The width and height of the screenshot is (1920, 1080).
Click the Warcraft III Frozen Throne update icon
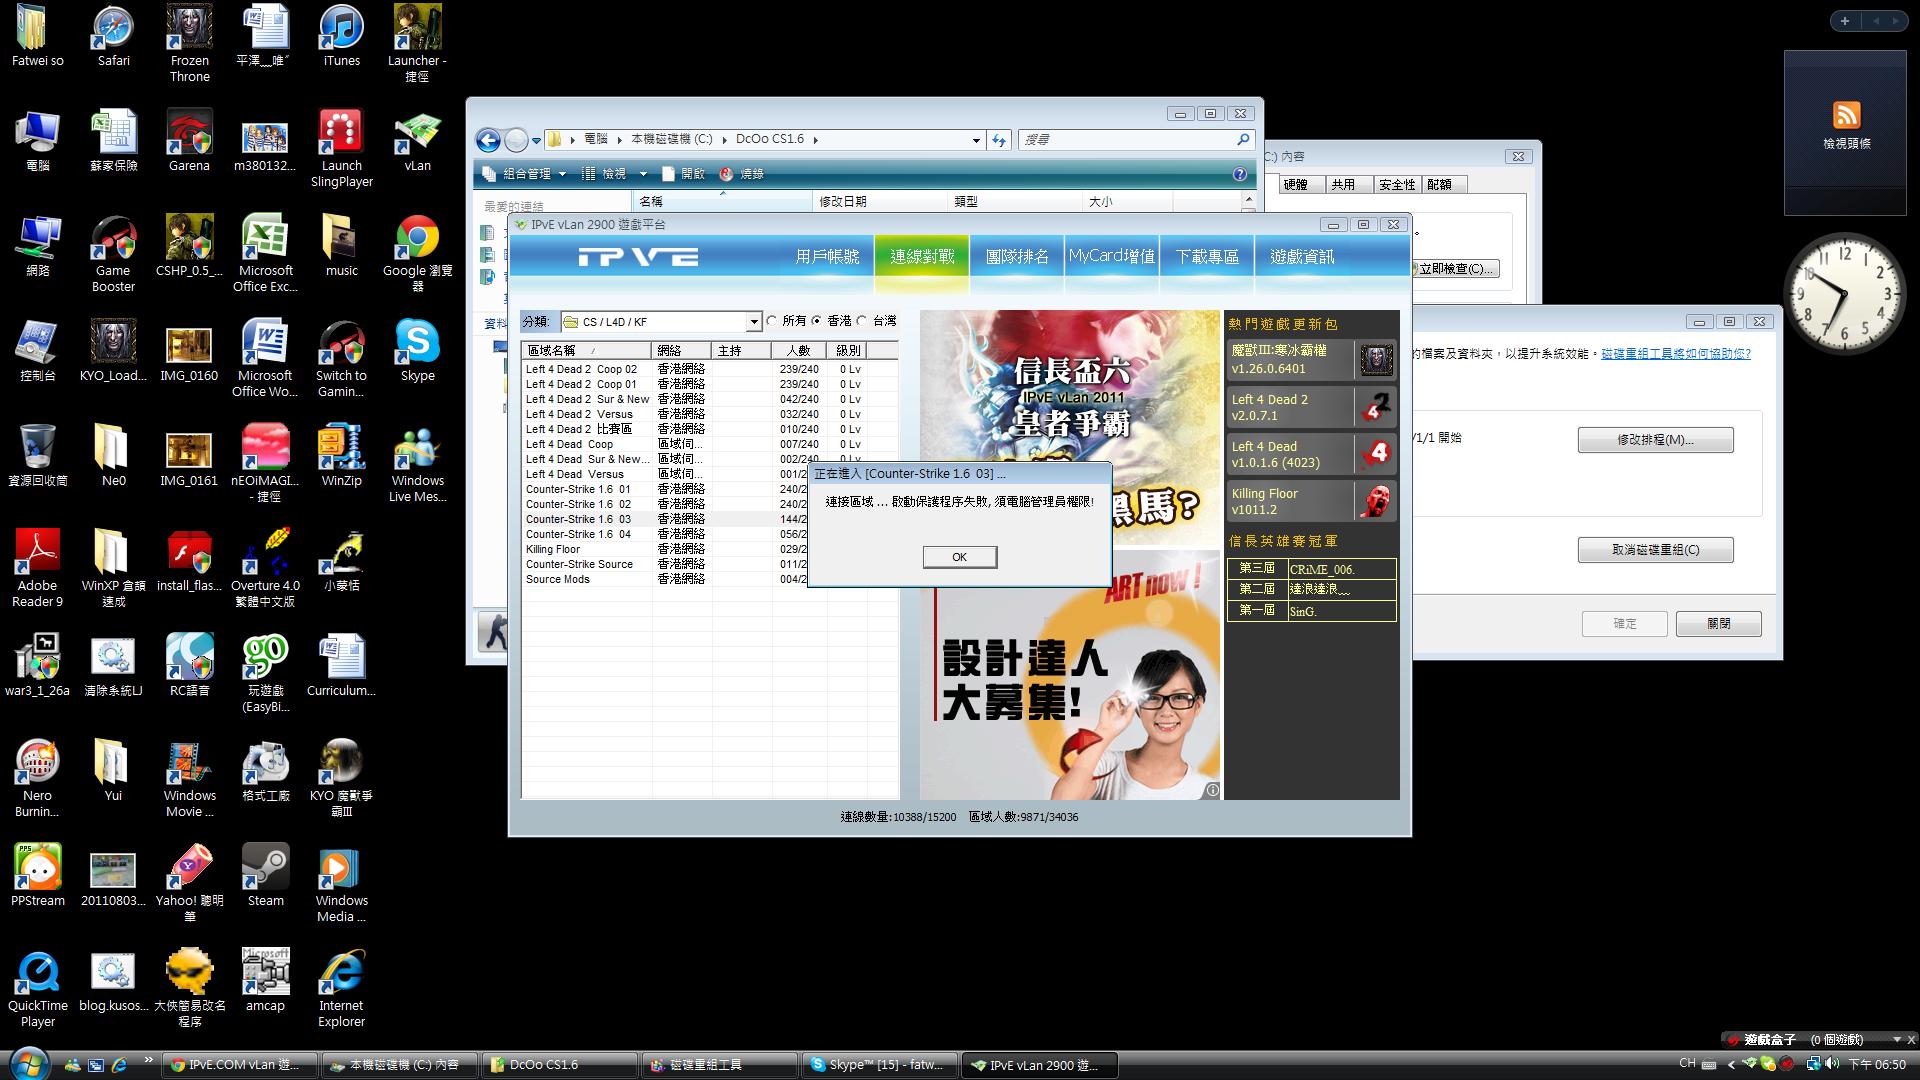[1376, 359]
